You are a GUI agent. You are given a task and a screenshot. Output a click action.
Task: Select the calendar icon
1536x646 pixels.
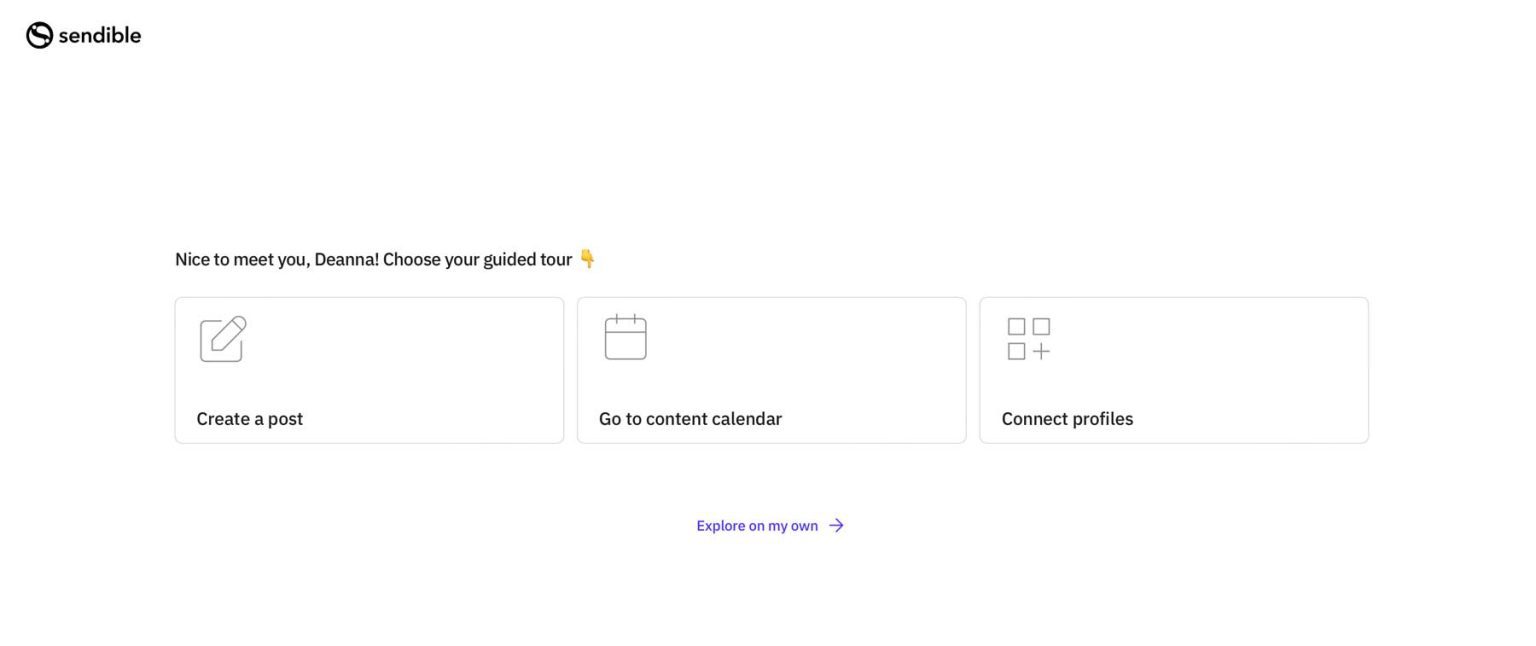(x=625, y=337)
